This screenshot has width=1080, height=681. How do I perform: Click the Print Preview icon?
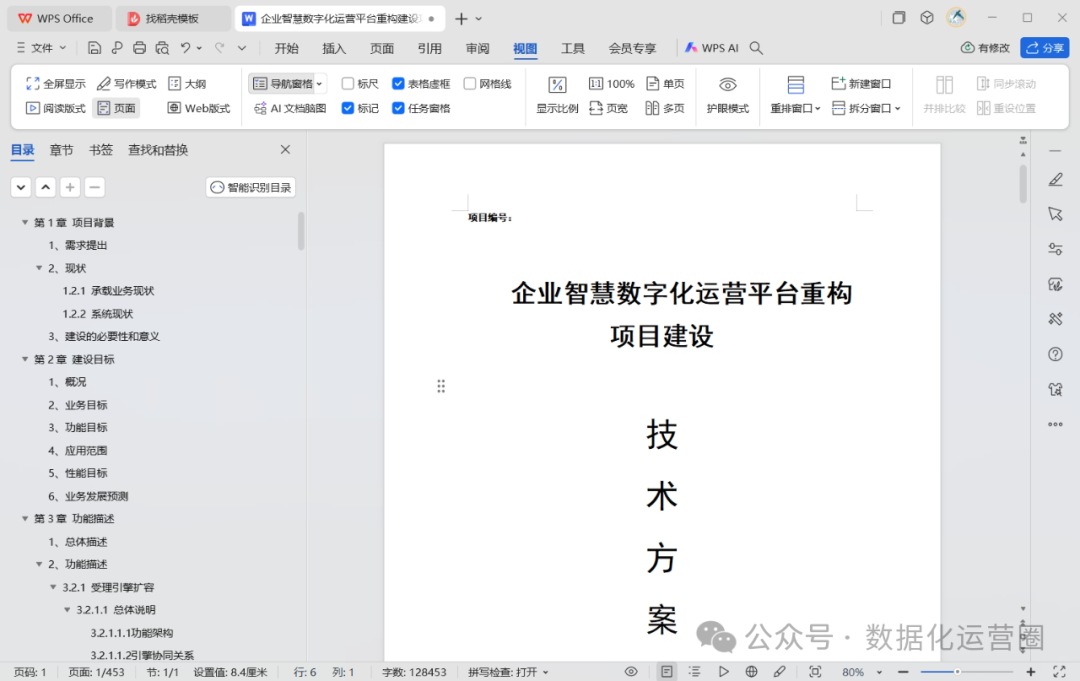tap(162, 48)
